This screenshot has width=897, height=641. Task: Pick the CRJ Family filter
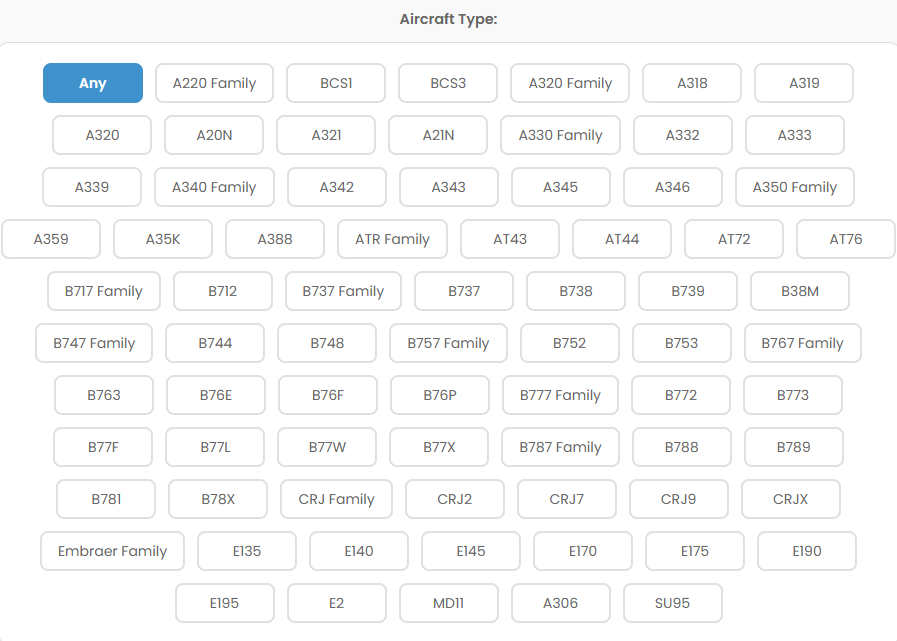point(336,499)
